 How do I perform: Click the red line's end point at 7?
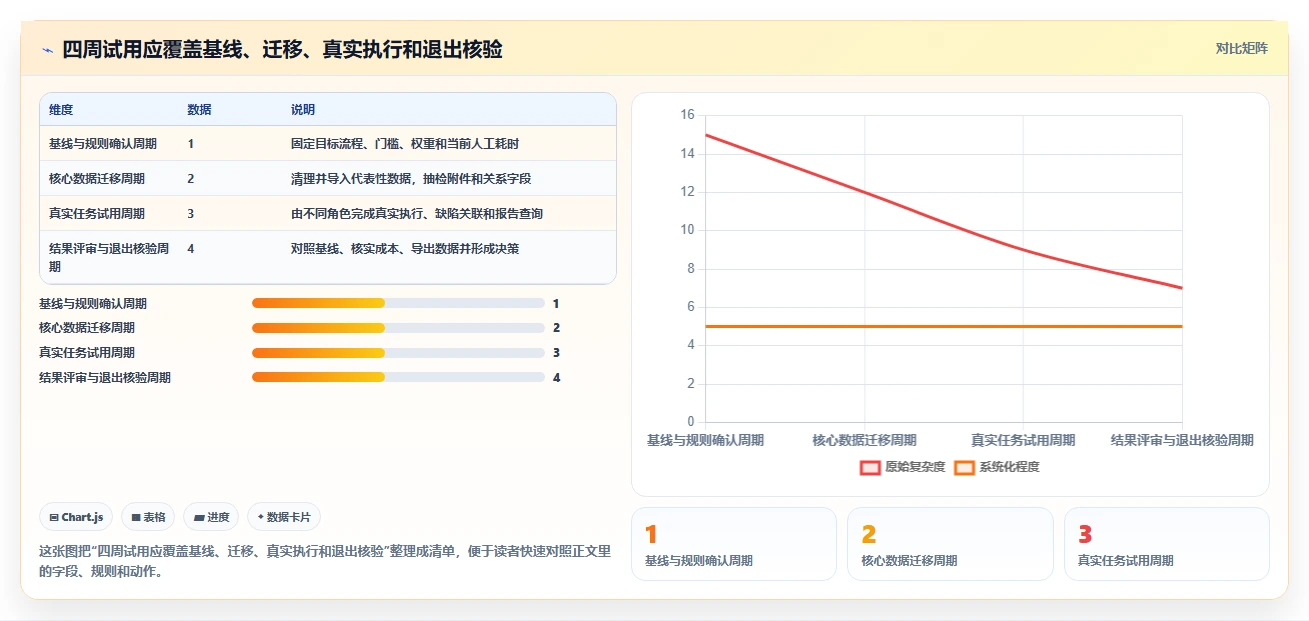[1182, 288]
